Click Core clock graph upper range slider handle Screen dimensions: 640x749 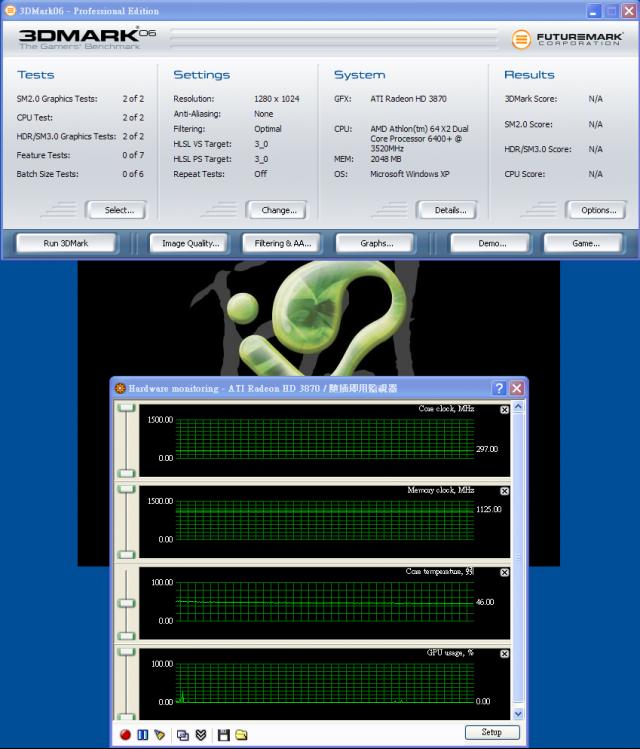(127, 407)
